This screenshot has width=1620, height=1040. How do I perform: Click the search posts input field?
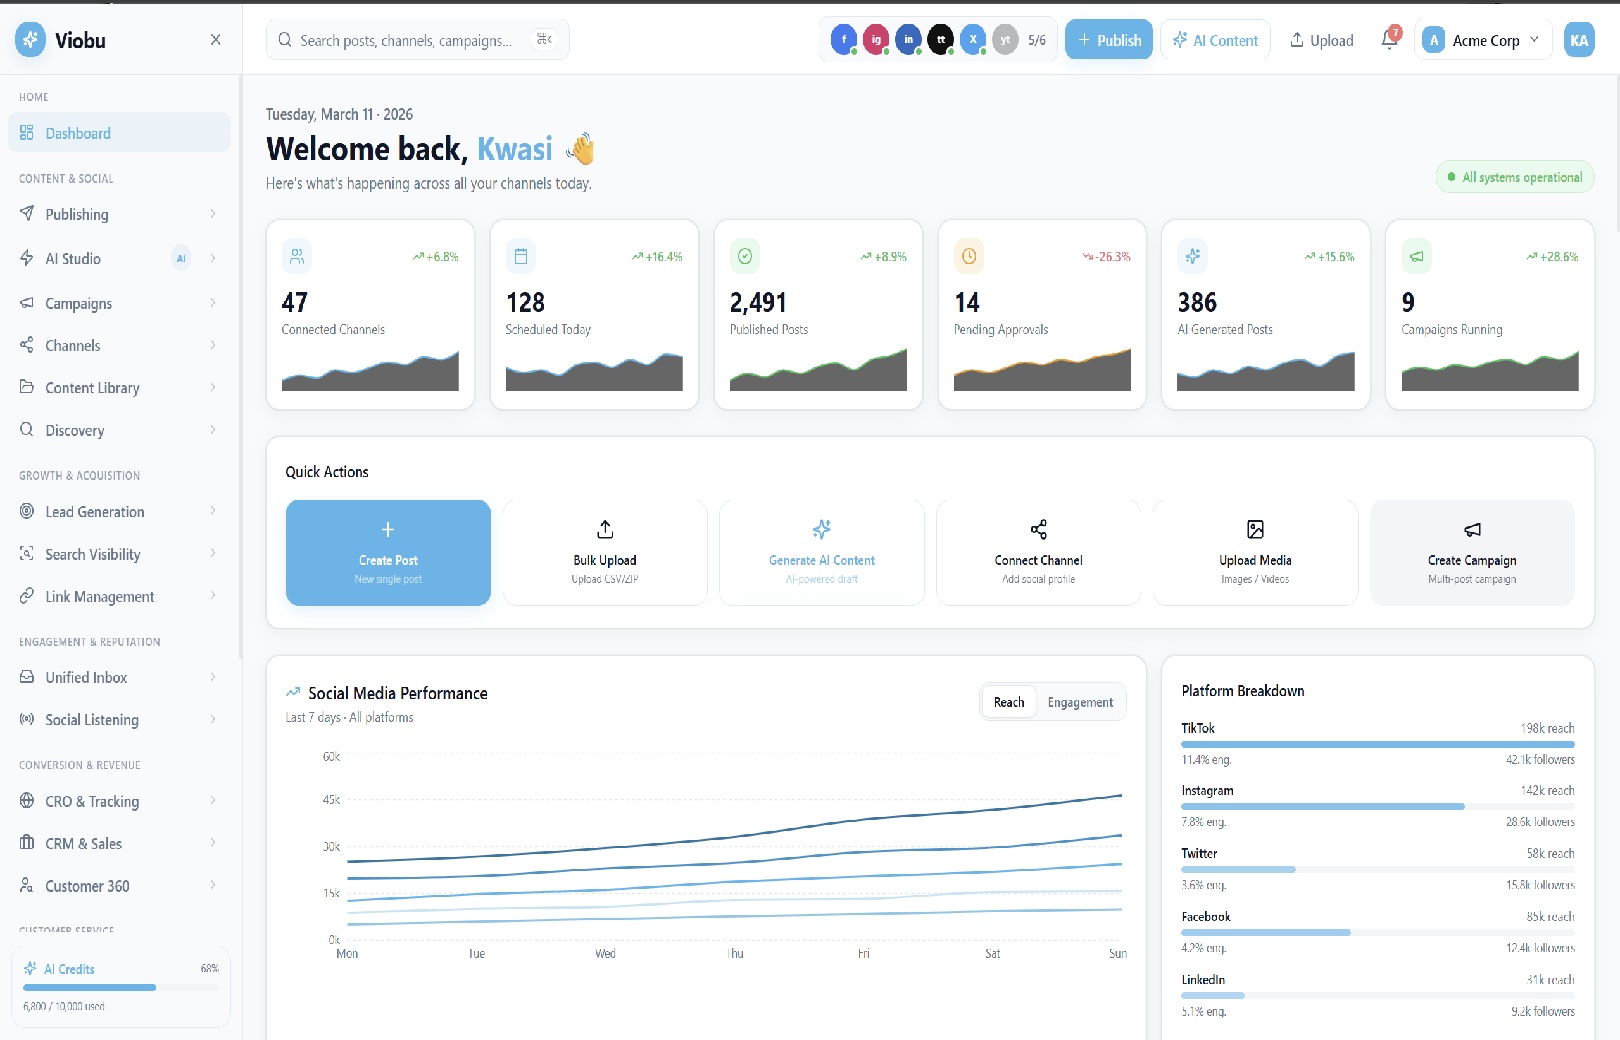(x=418, y=40)
